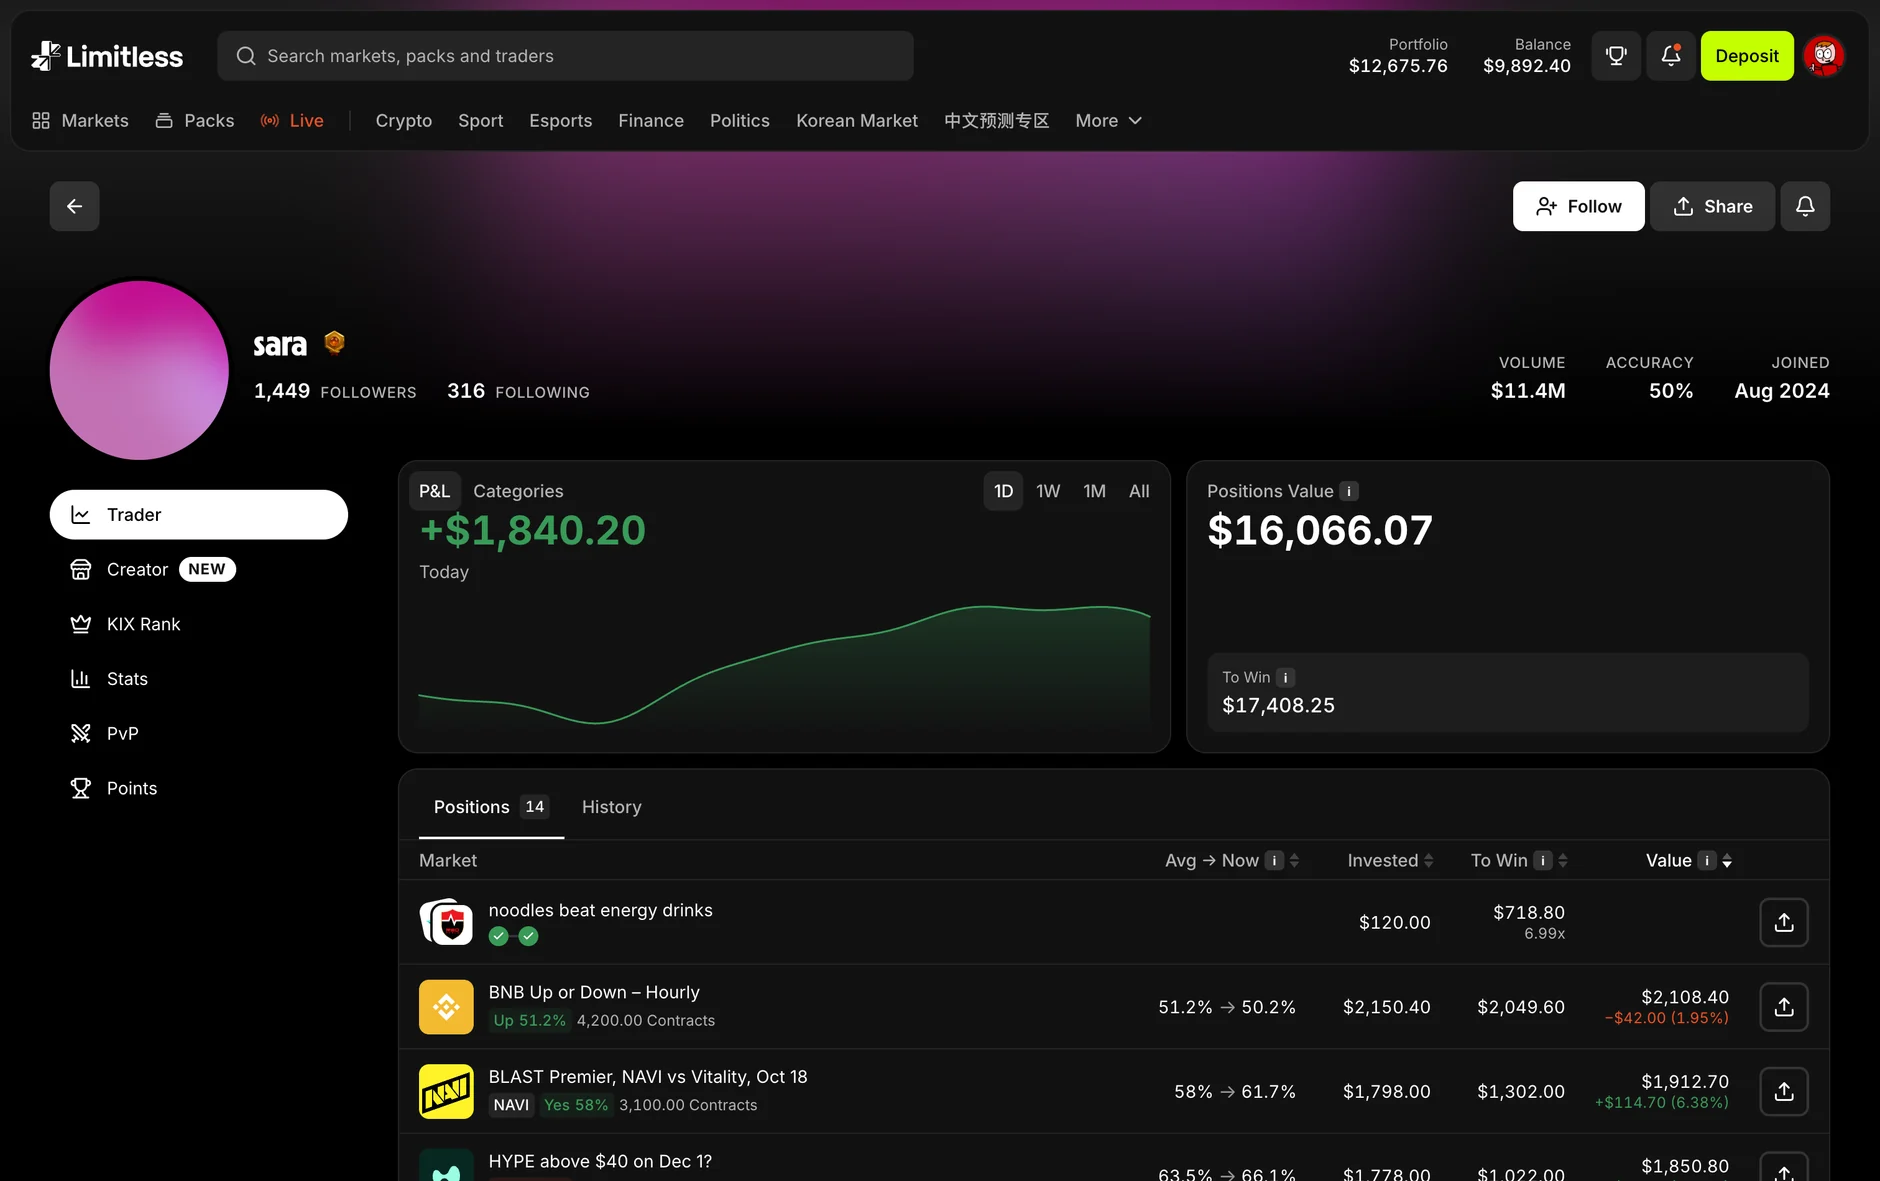Show To Win info in value card
The width and height of the screenshot is (1880, 1181).
click(1286, 677)
